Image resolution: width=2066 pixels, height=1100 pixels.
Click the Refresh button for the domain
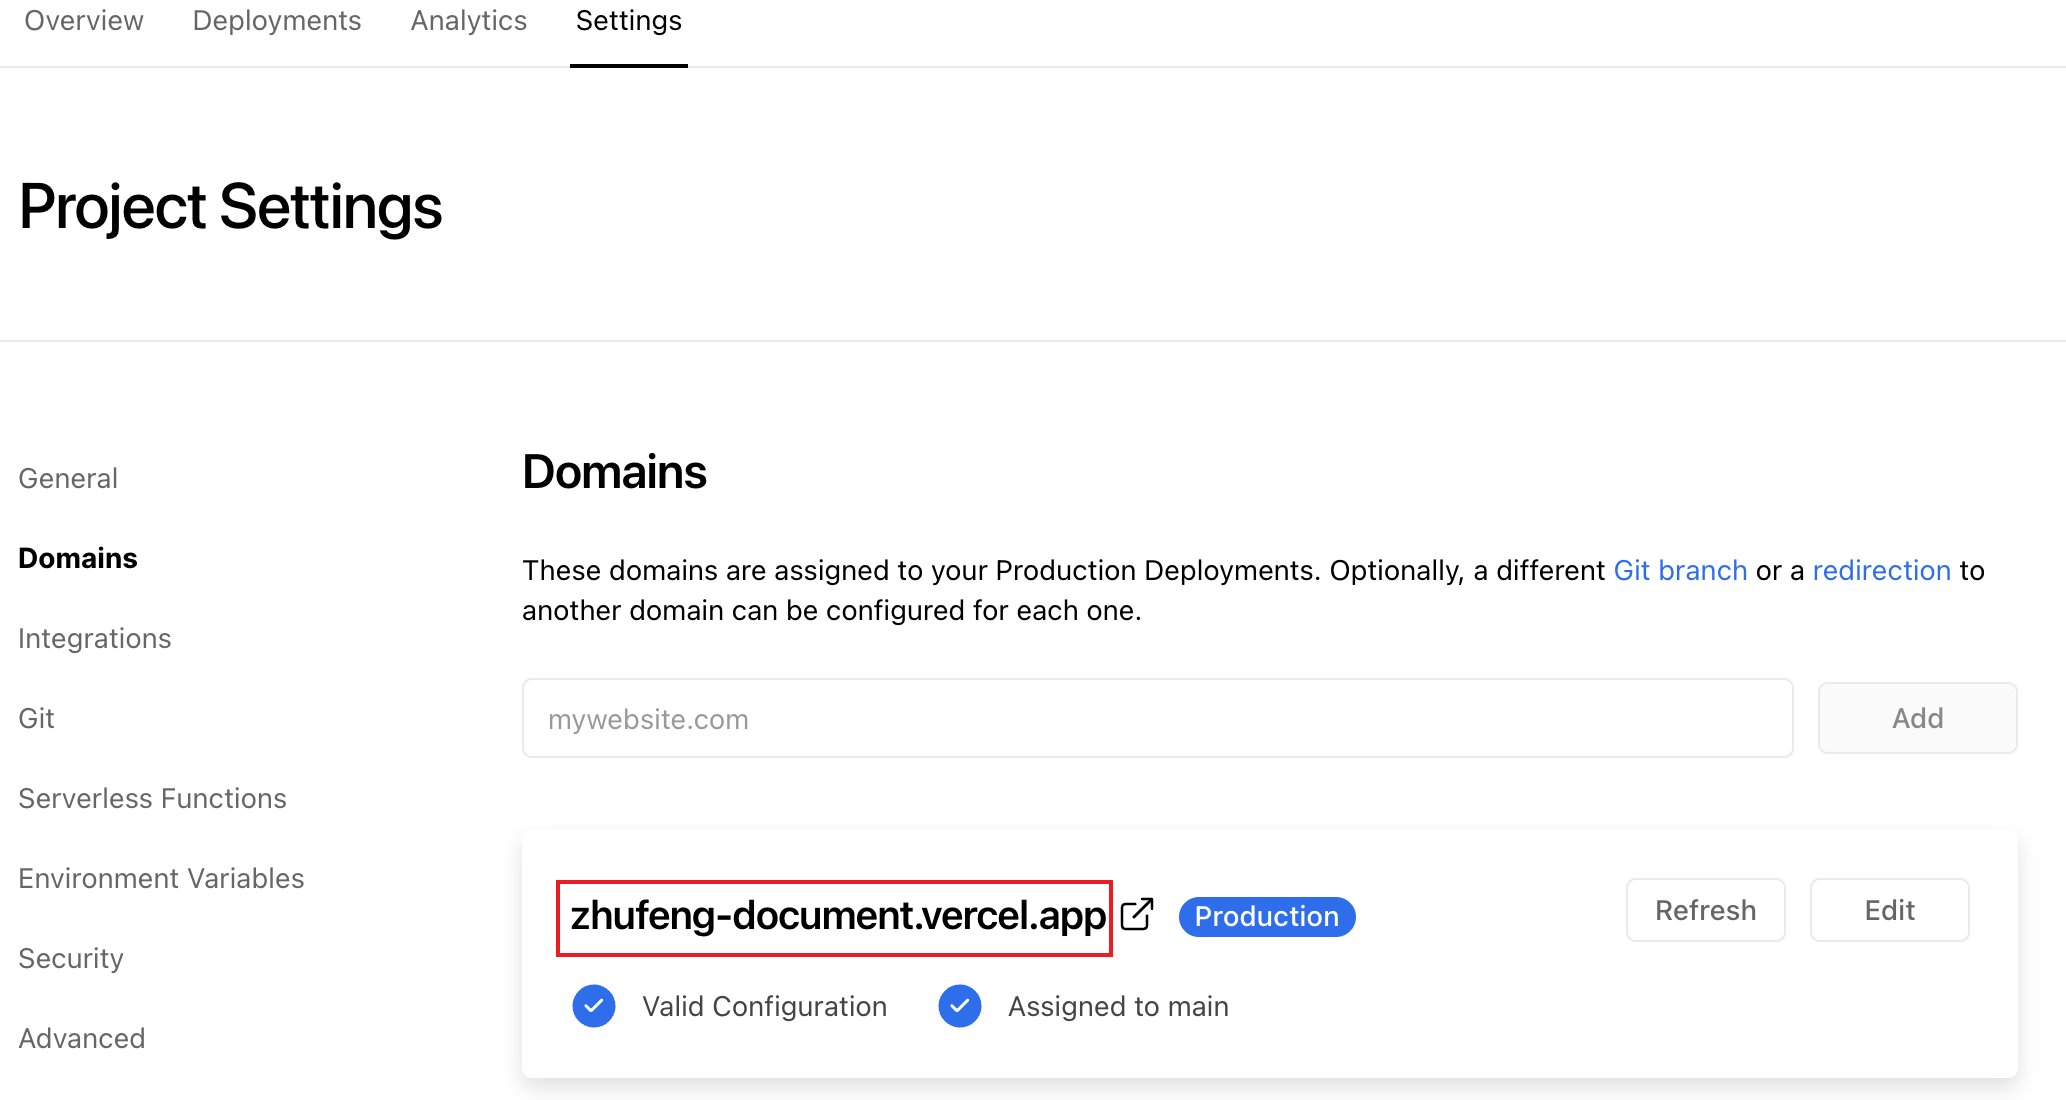point(1705,910)
